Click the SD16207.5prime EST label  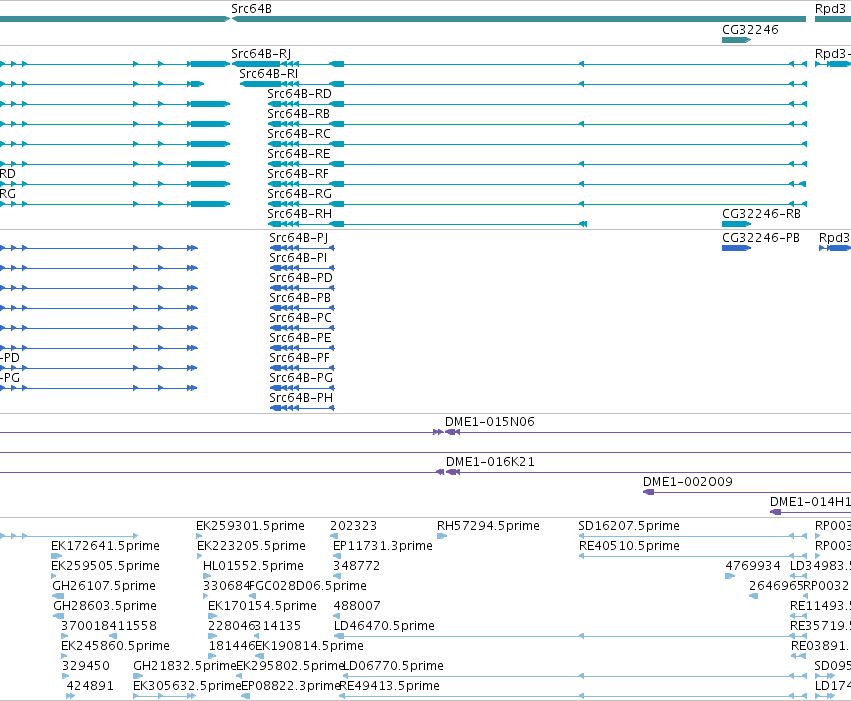[629, 525]
